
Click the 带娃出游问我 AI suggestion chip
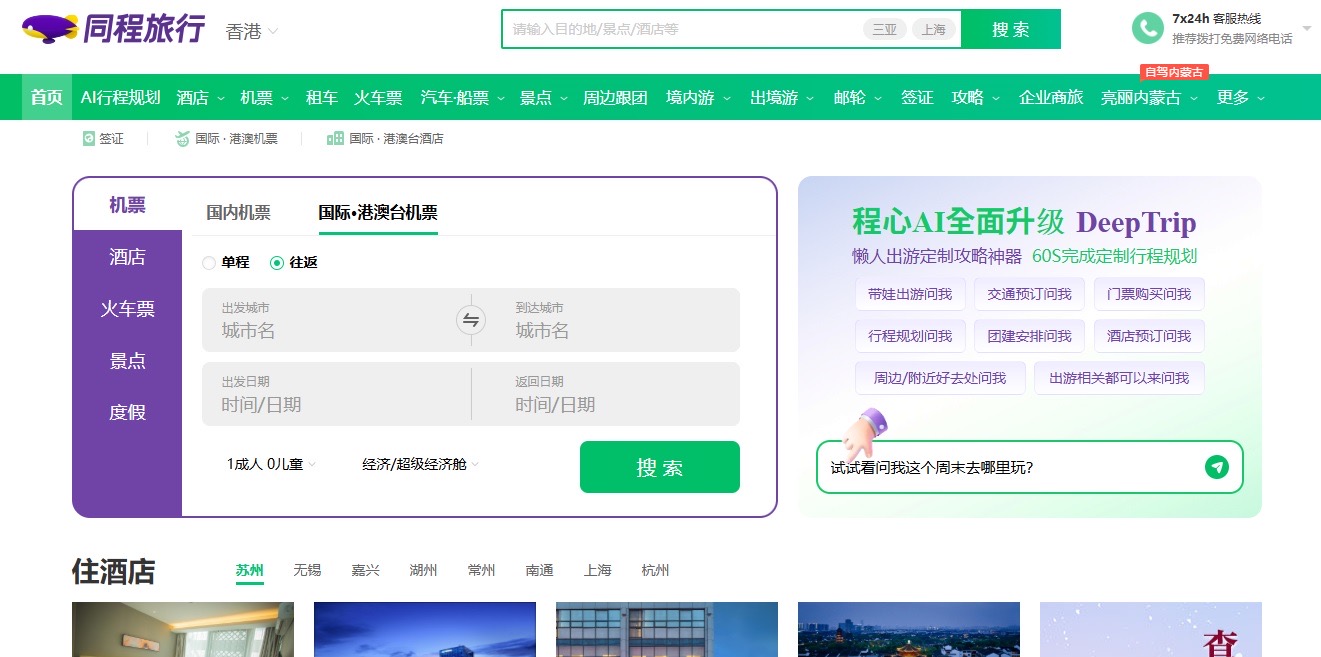click(909, 293)
